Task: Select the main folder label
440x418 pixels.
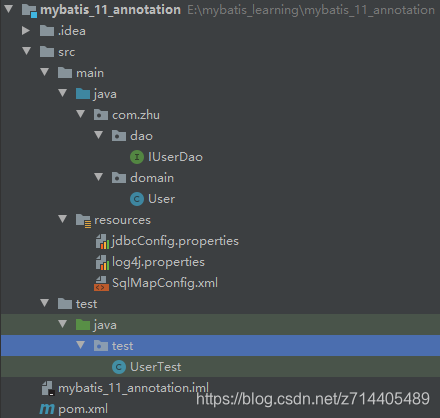Action: [90, 73]
